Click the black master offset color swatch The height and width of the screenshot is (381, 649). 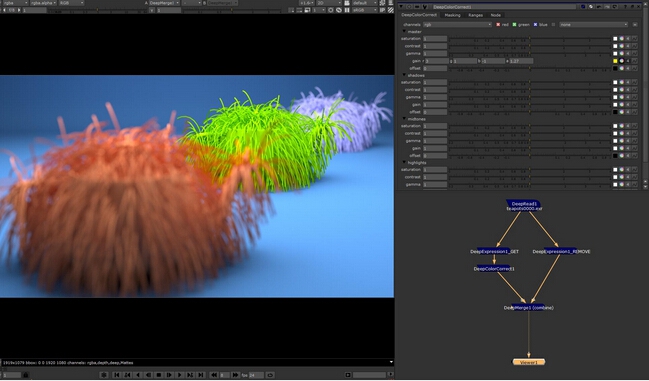pyautogui.click(x=615, y=69)
